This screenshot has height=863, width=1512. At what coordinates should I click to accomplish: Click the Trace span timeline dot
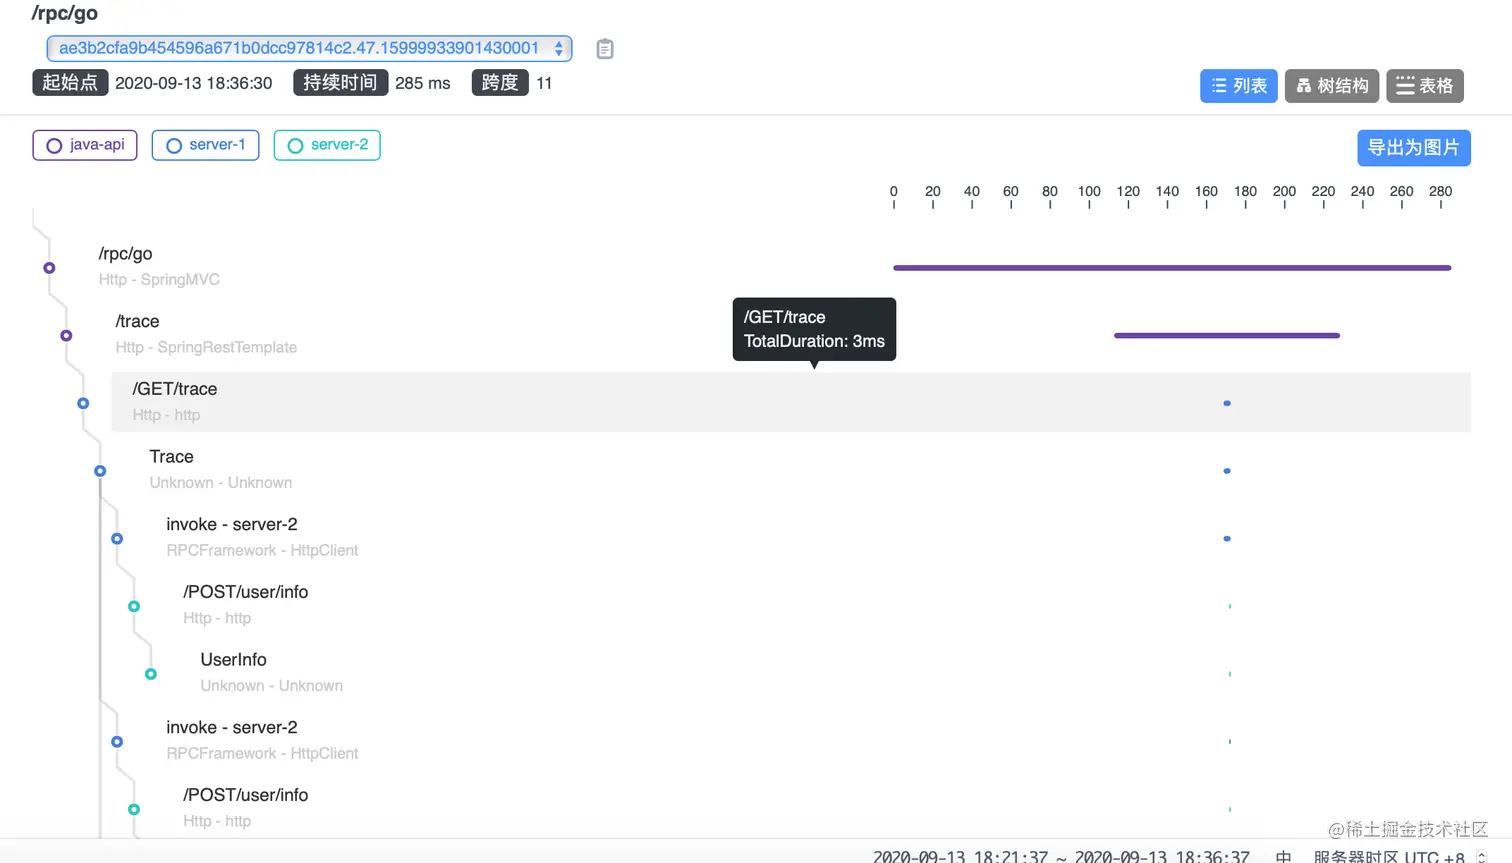pyautogui.click(x=1227, y=471)
